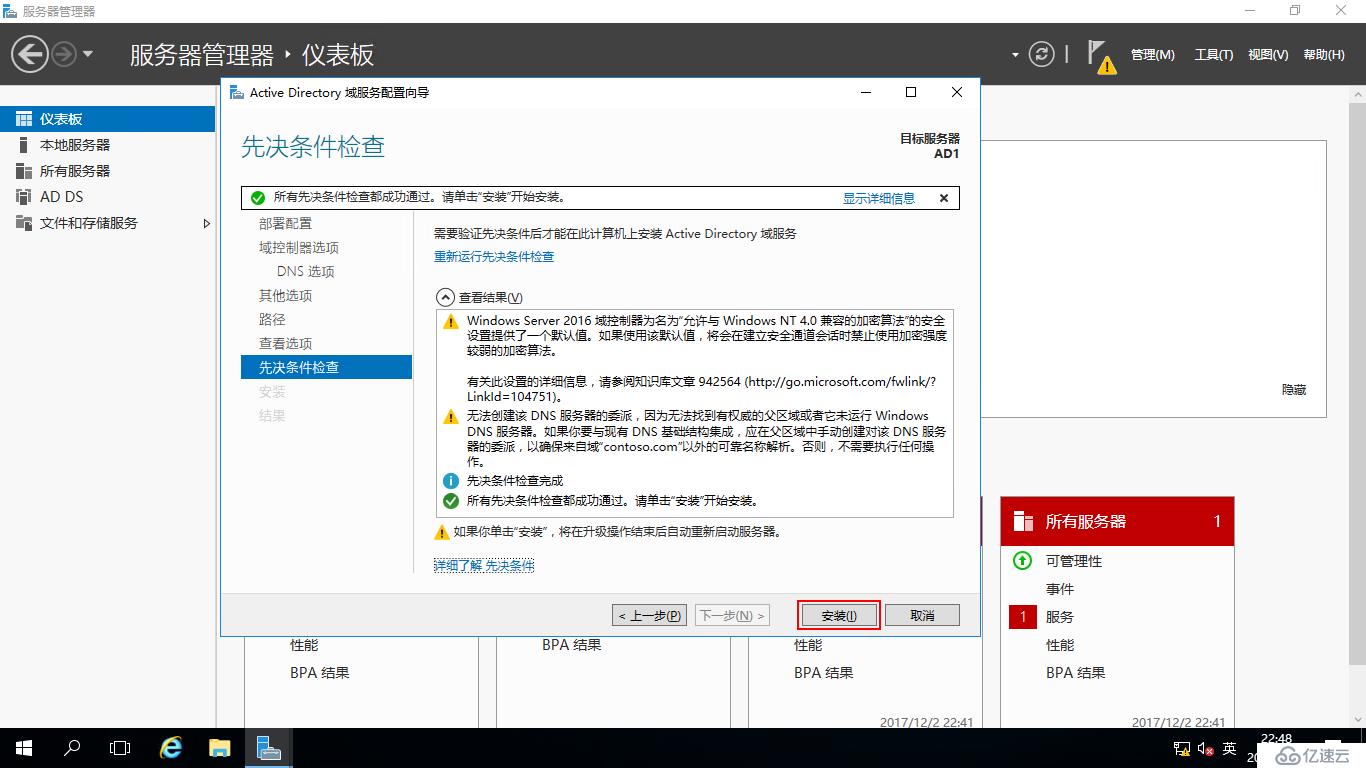Click 重新运行先决条件检查 link
Screen dimensions: 1366x768
click(494, 256)
